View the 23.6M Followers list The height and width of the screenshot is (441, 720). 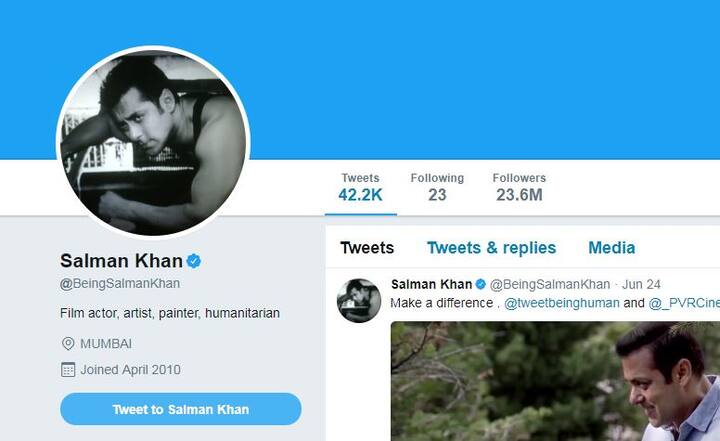(x=519, y=188)
